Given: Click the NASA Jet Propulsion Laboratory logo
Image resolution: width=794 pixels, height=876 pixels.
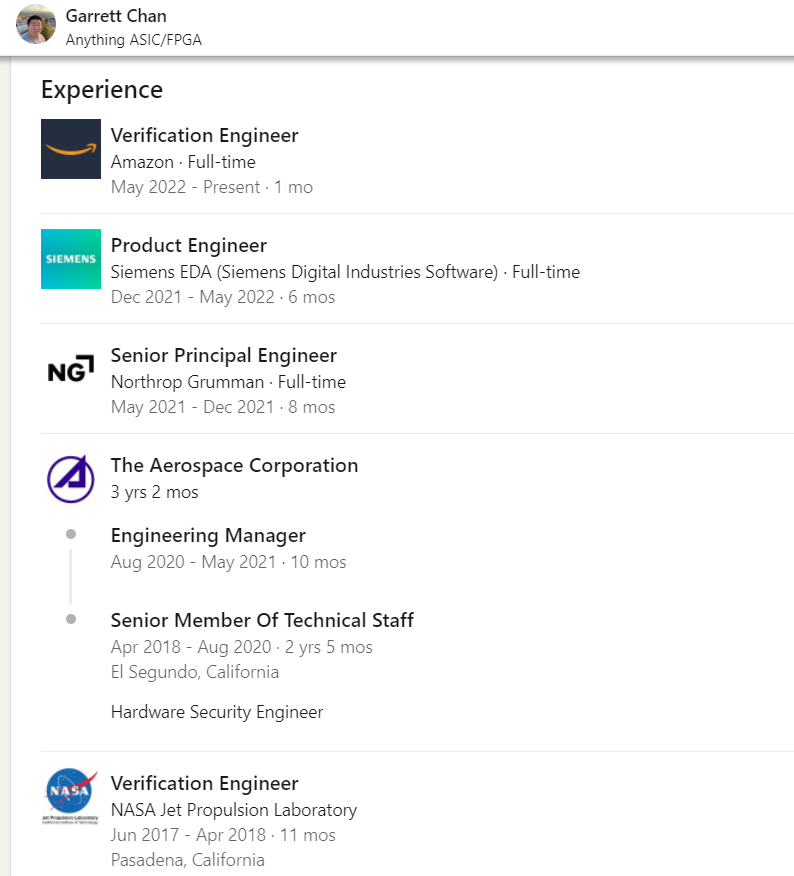Looking at the screenshot, I should pyautogui.click(x=71, y=796).
